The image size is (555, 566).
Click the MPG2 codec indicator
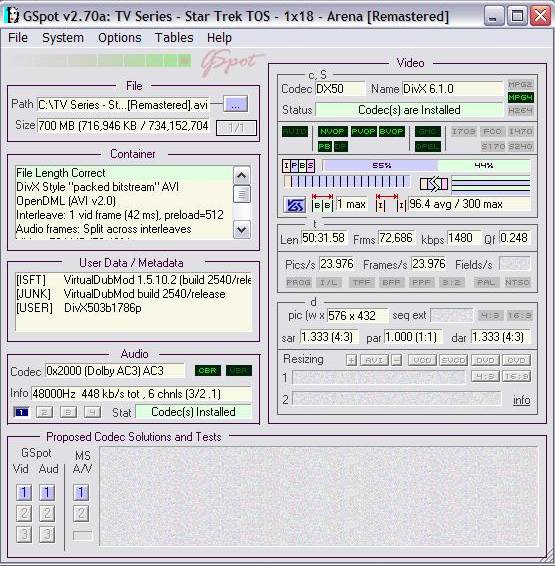(x=520, y=85)
